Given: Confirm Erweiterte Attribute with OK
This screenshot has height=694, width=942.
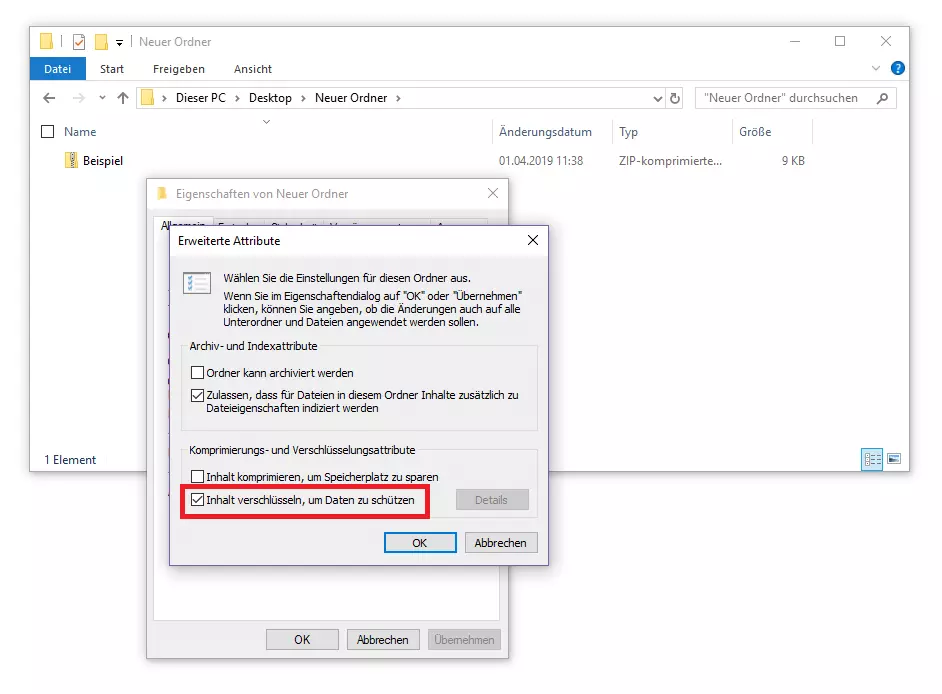Looking at the screenshot, I should coord(420,543).
